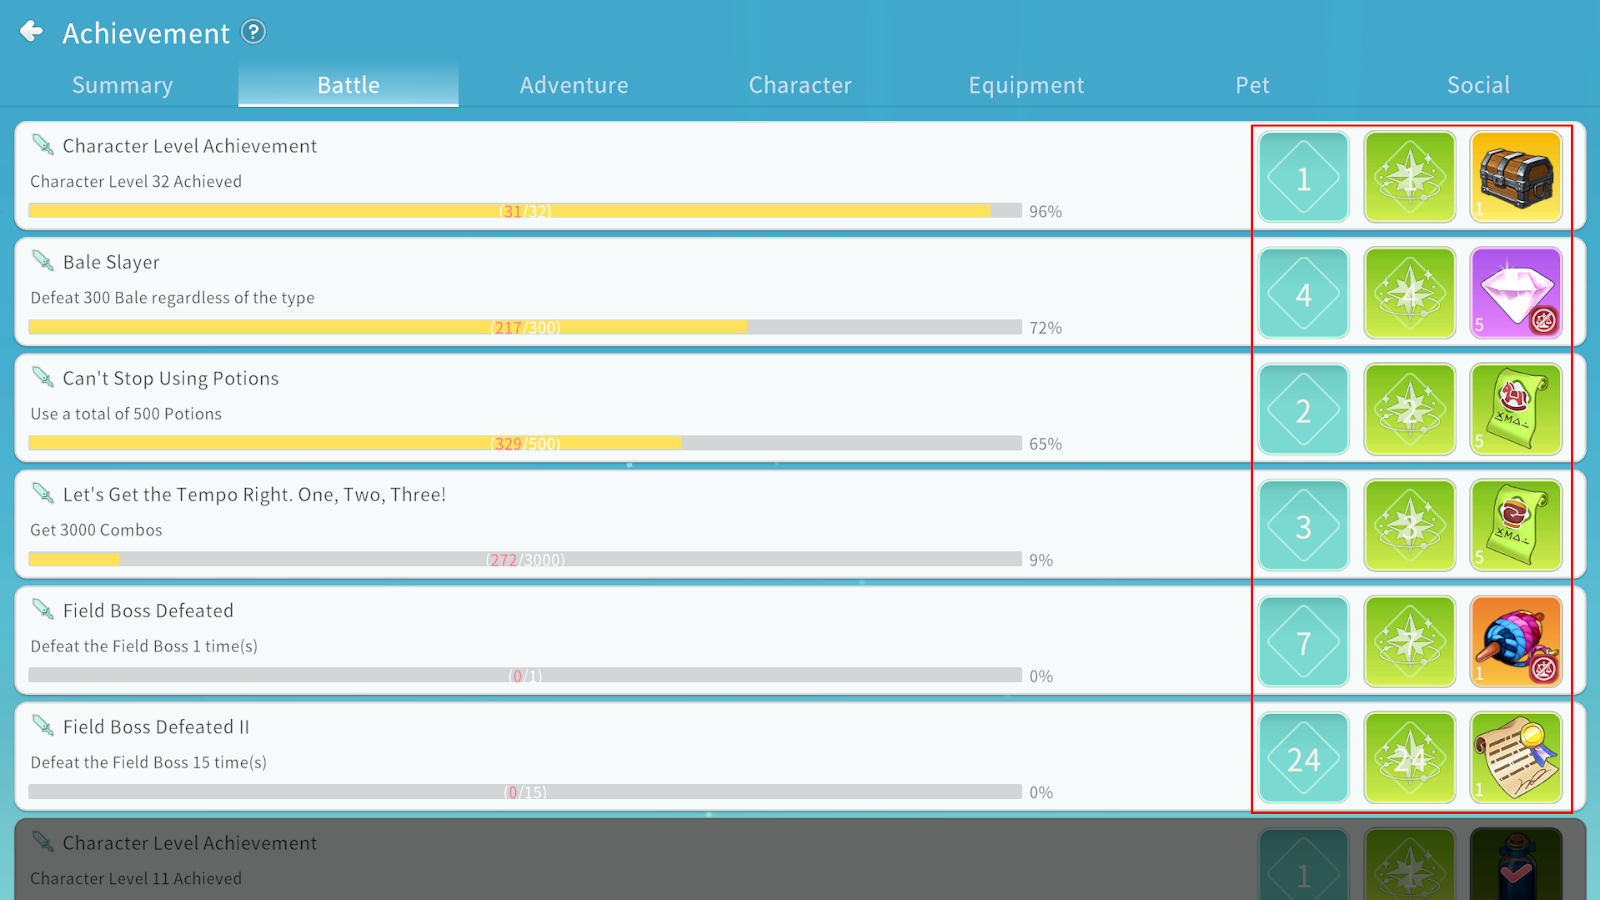
Task: Click the treasure chest reward icon
Action: pos(1515,177)
